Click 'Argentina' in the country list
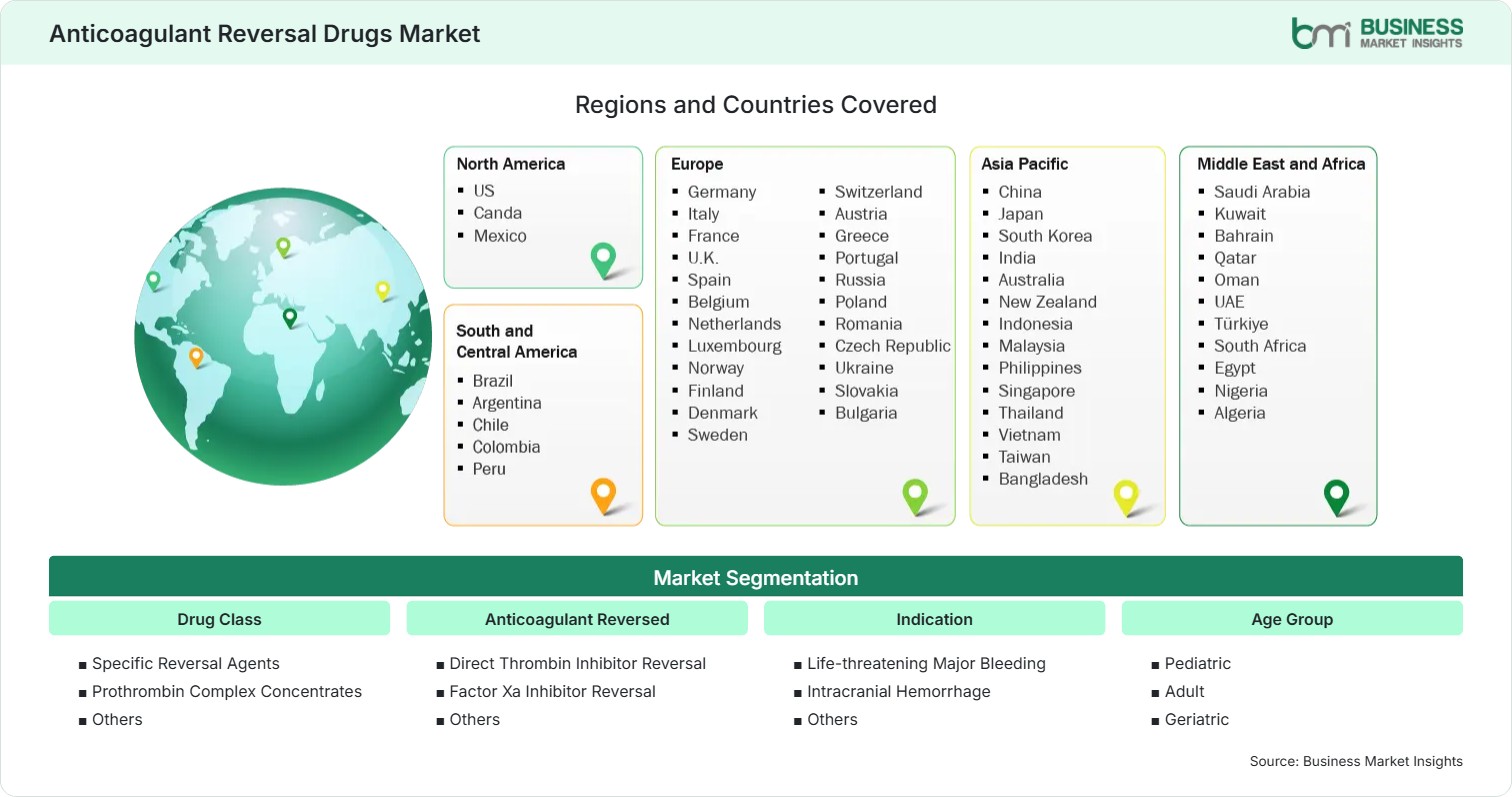1512x797 pixels. coord(507,402)
